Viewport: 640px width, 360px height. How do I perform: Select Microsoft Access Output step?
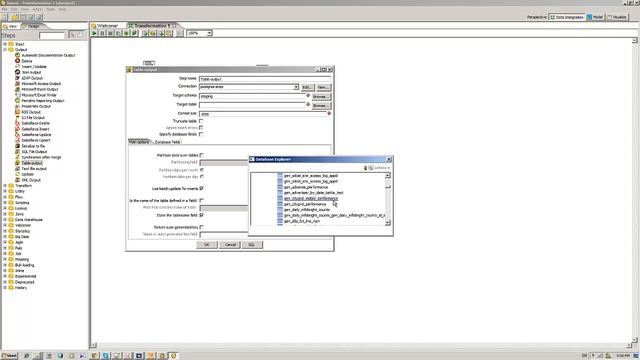pyautogui.click(x=41, y=84)
